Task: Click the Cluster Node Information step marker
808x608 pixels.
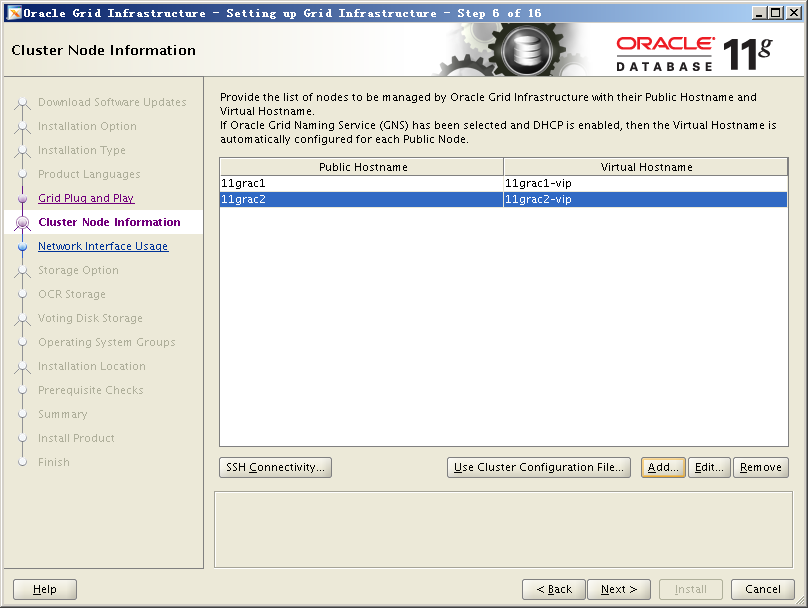Action: [x=22, y=223]
